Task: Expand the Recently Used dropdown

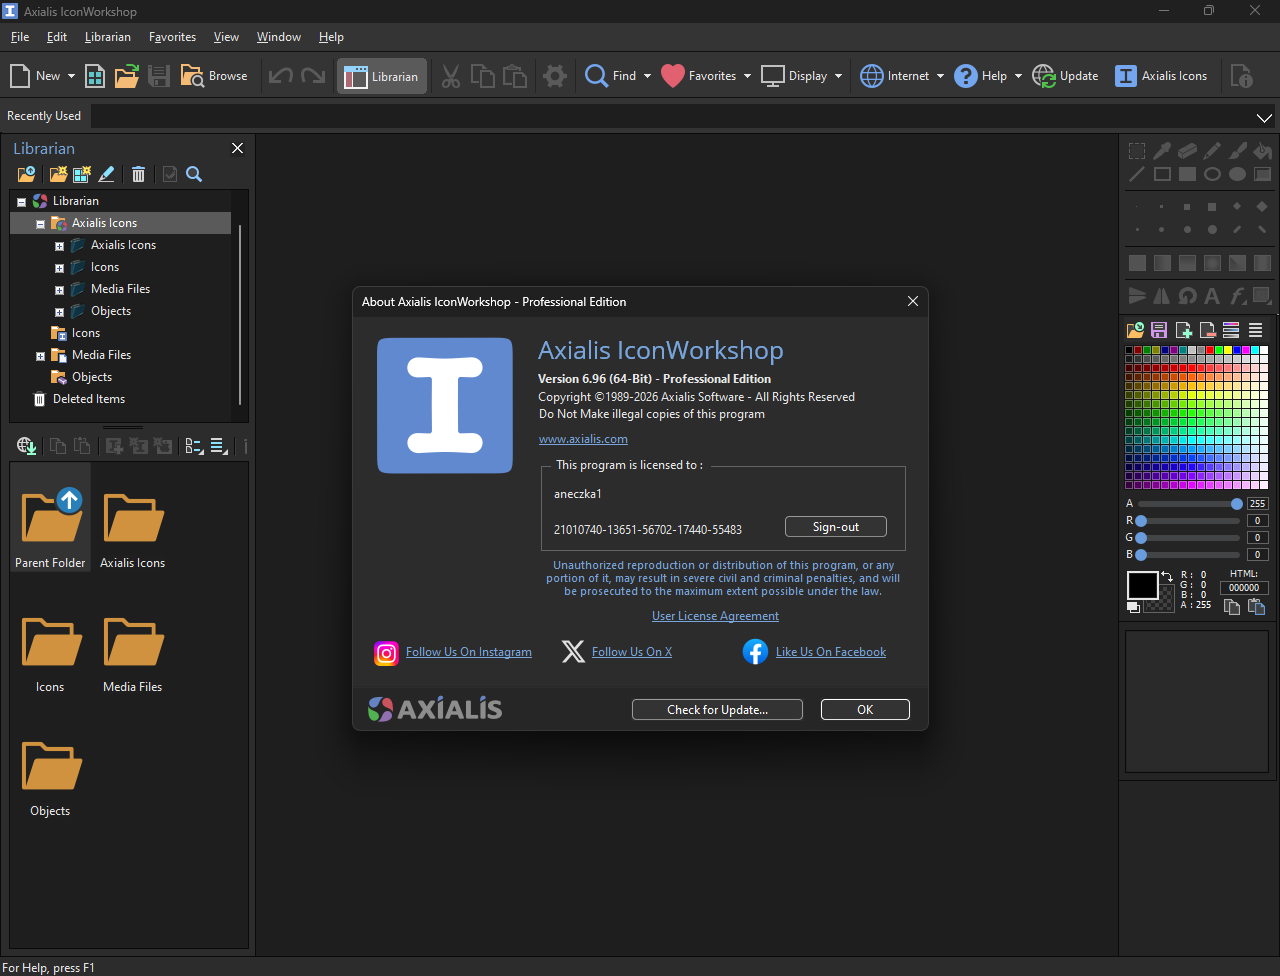Action: pos(1264,117)
